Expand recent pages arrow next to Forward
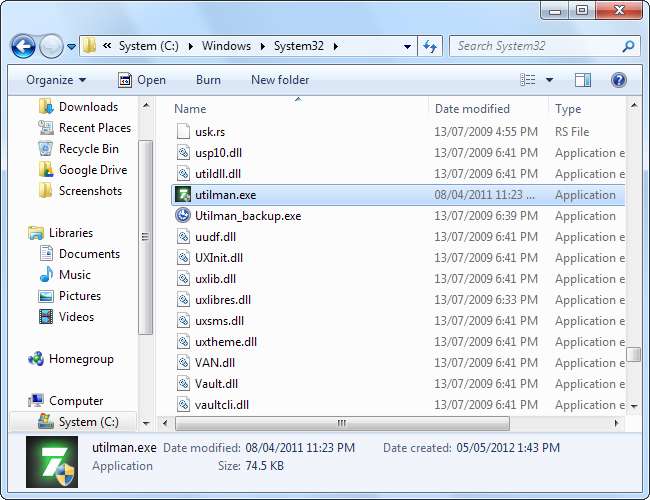650x500 pixels. (x=72, y=47)
